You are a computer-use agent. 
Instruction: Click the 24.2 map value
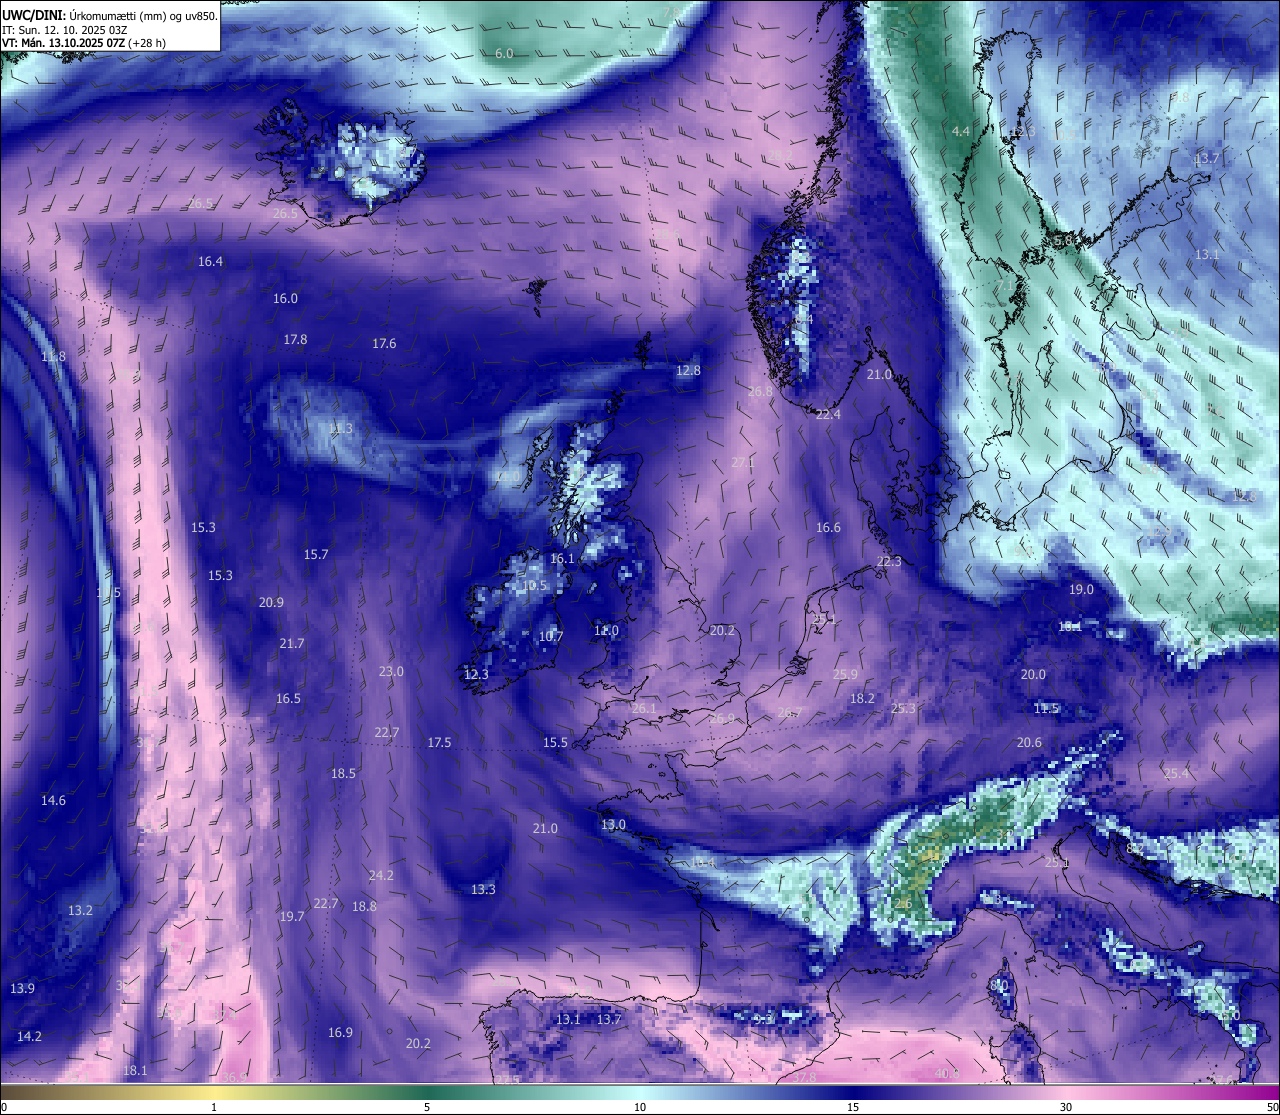click(381, 875)
